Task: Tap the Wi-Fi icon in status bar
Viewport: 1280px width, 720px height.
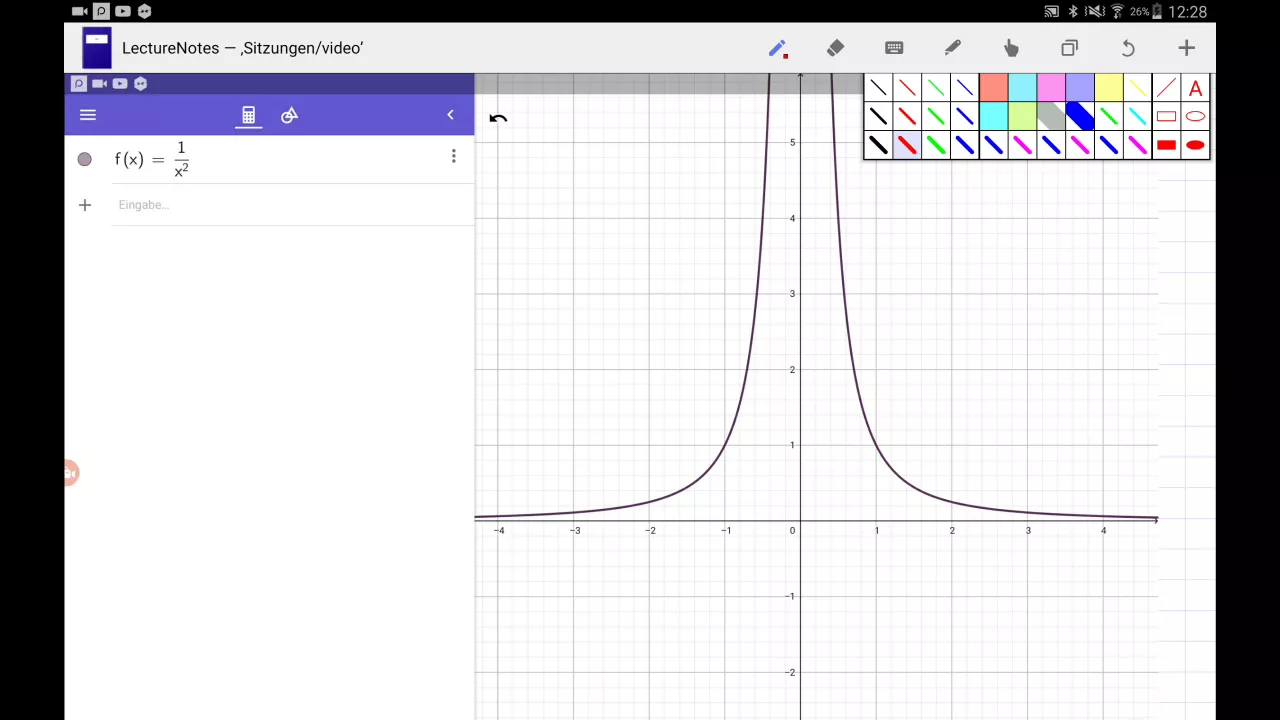Action: (x=1117, y=12)
